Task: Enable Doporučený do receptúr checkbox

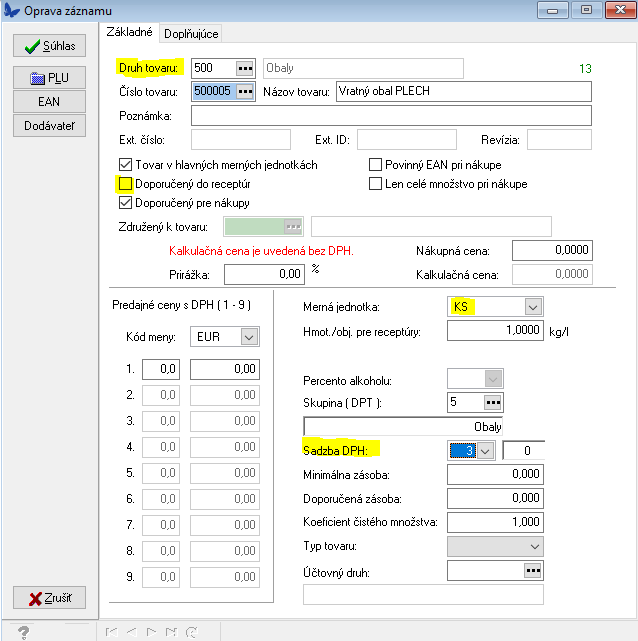Action: 125,184
